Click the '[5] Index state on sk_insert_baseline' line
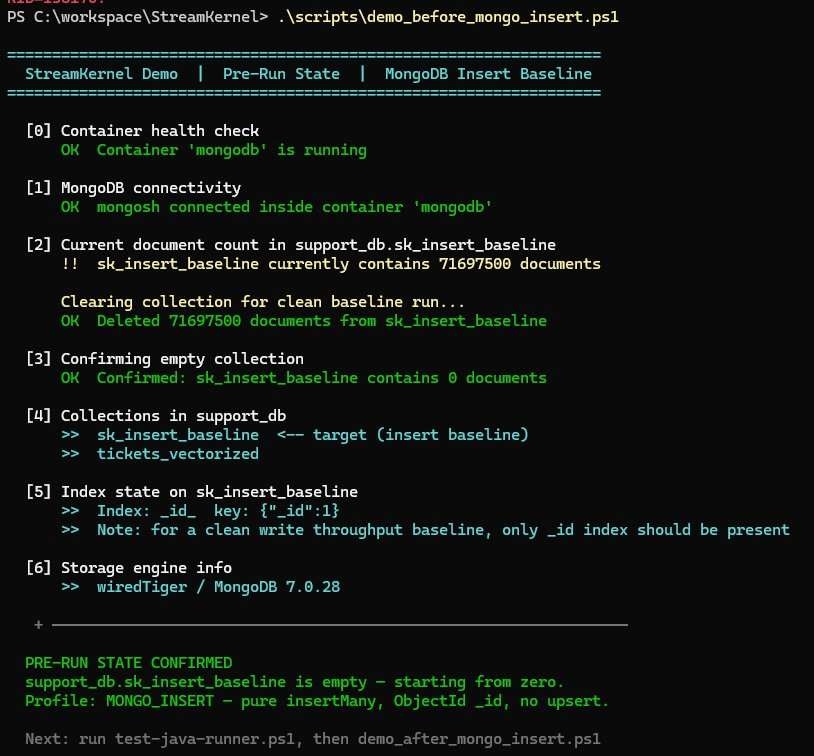Image resolution: width=814 pixels, height=756 pixels. 192,492
